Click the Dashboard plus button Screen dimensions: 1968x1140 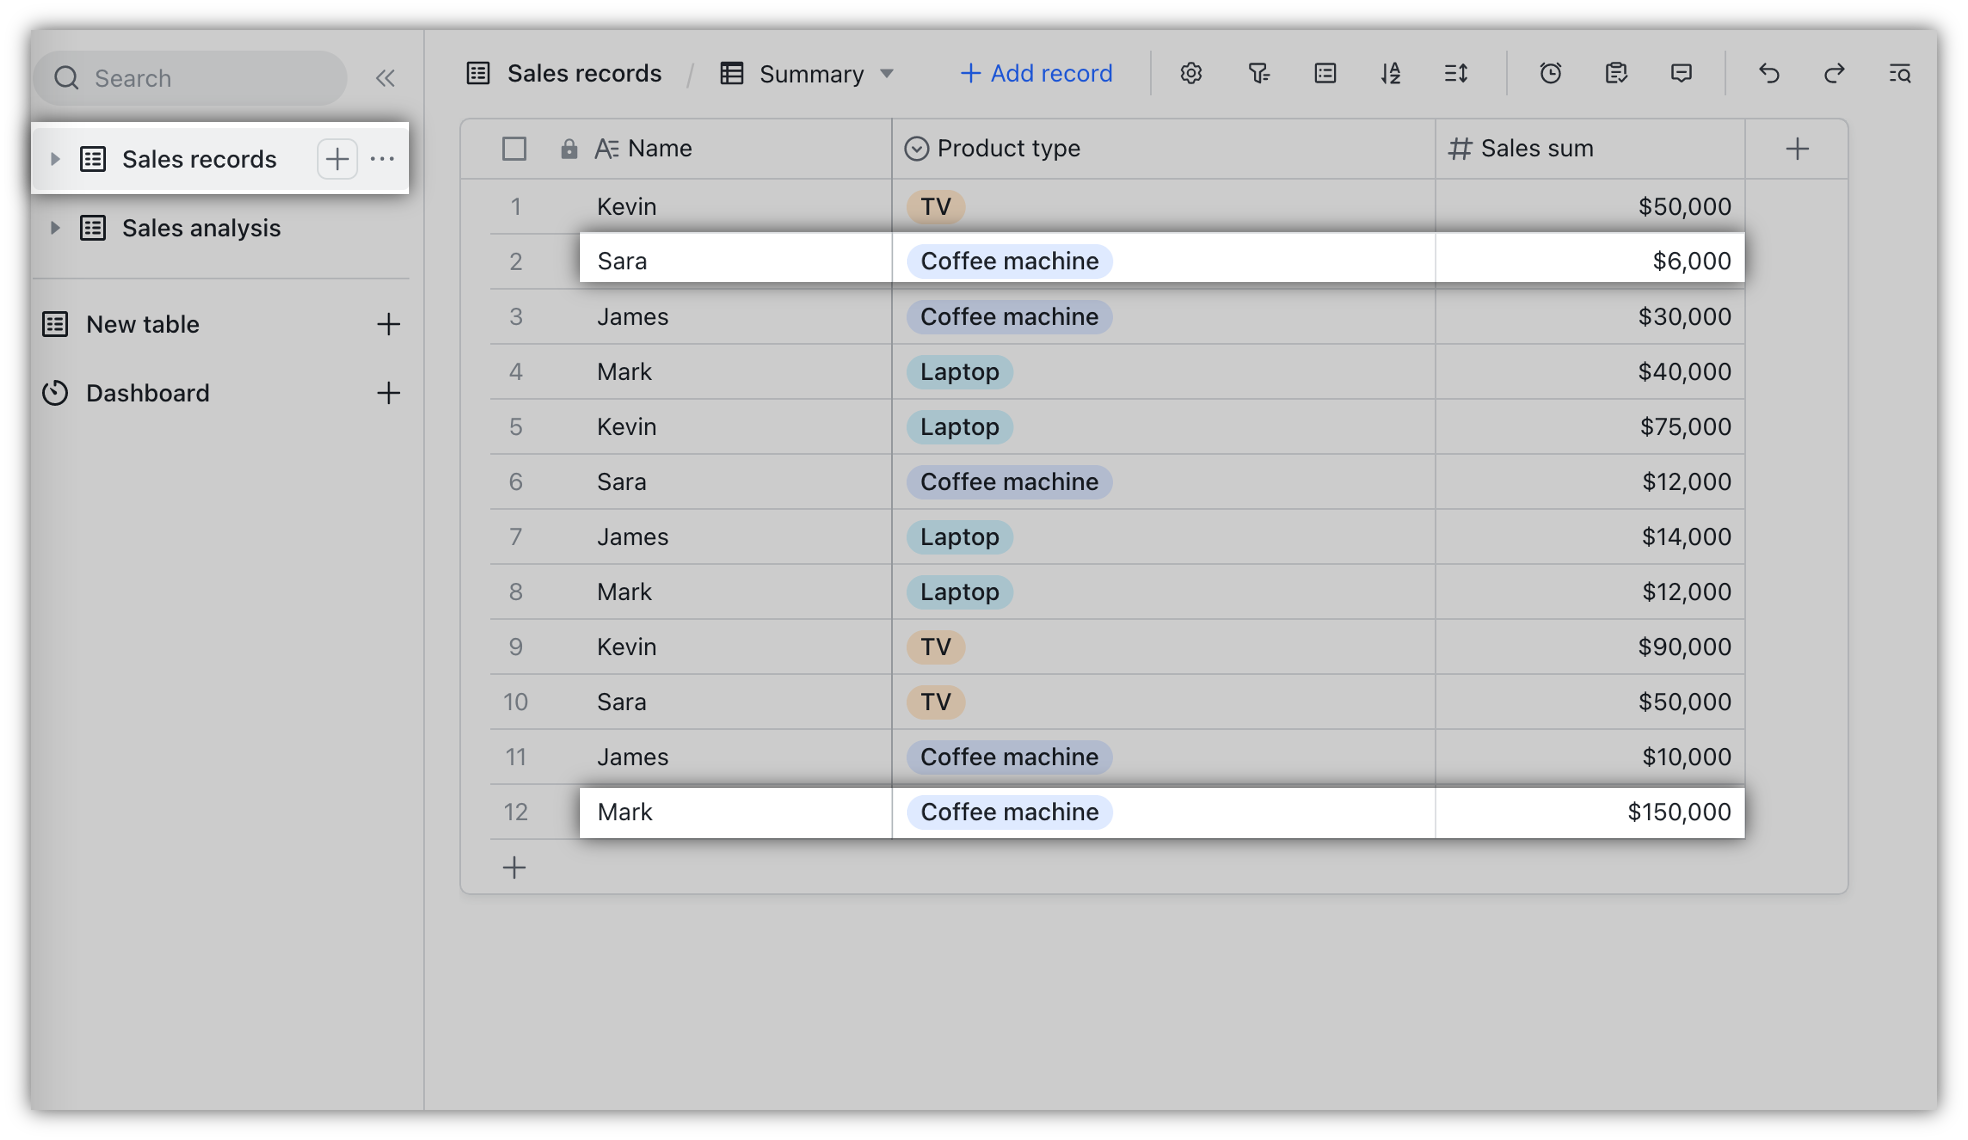click(x=388, y=394)
